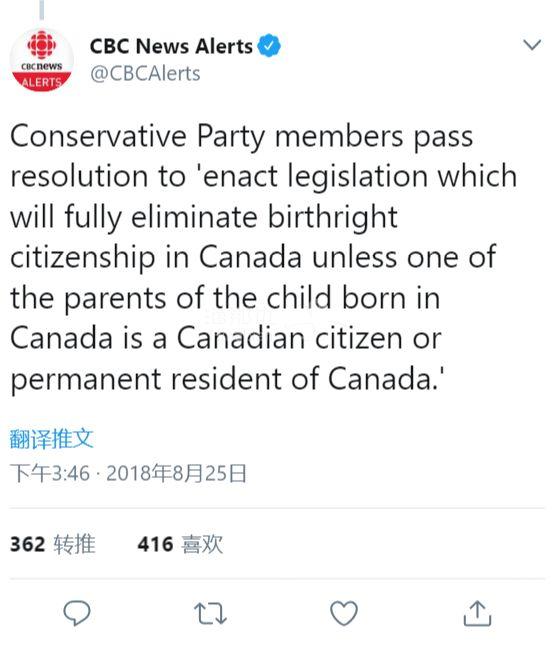Click the CBC gem emblem in avatar

click(x=42, y=45)
